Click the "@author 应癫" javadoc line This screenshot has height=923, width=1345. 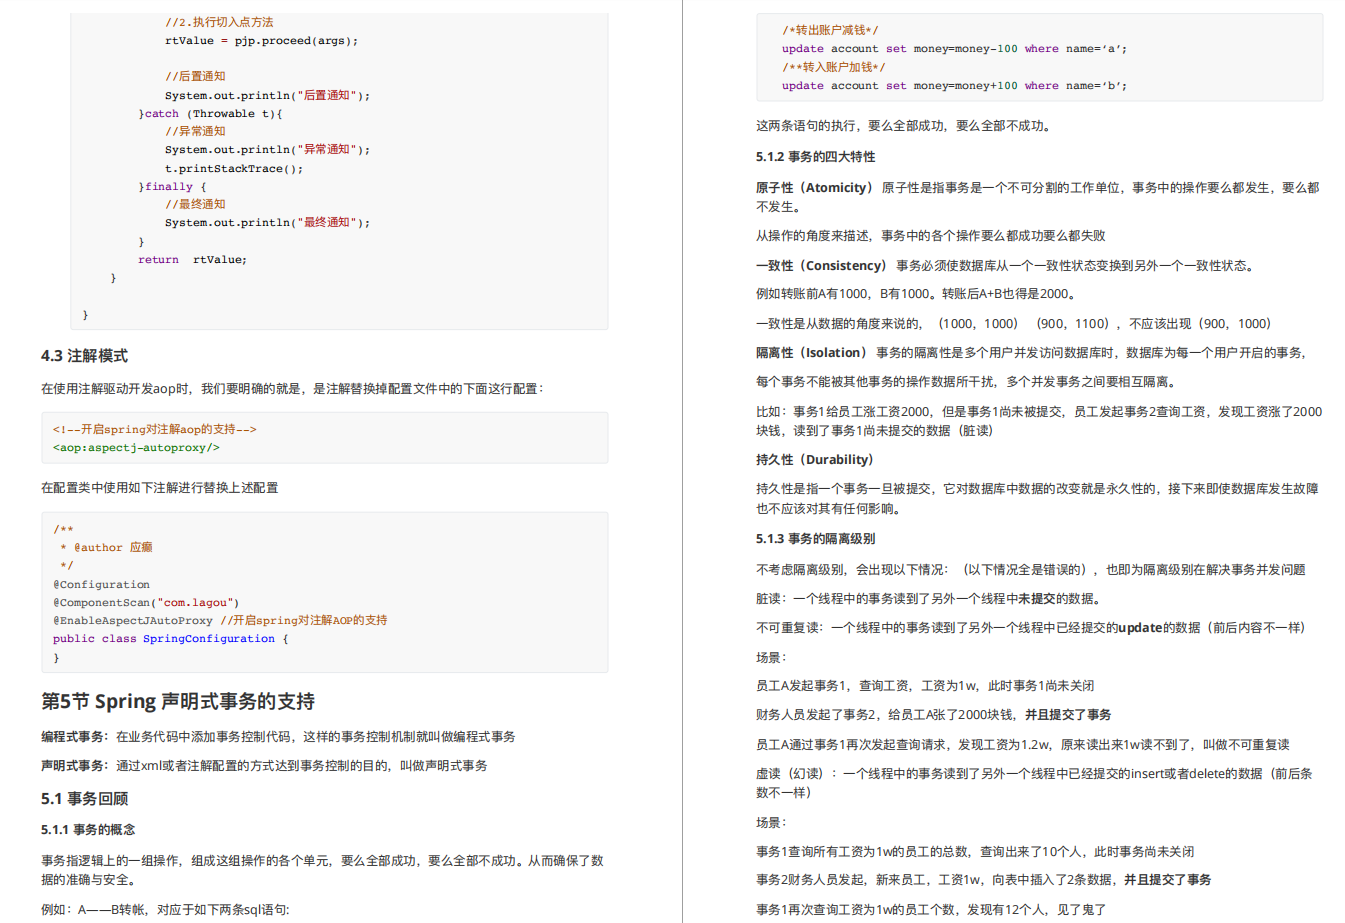click(106, 548)
